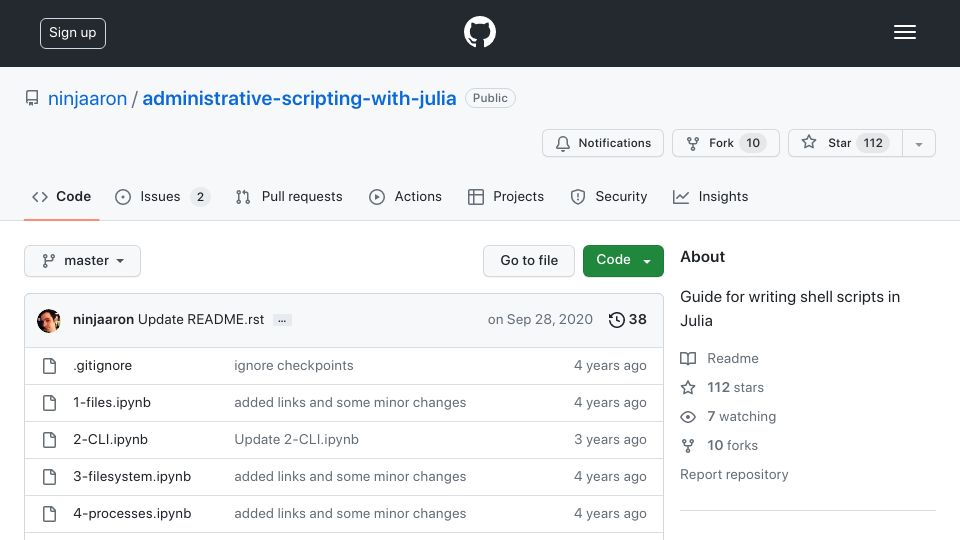
Task: Click the Issues circle-dot icon
Action: click(123, 197)
